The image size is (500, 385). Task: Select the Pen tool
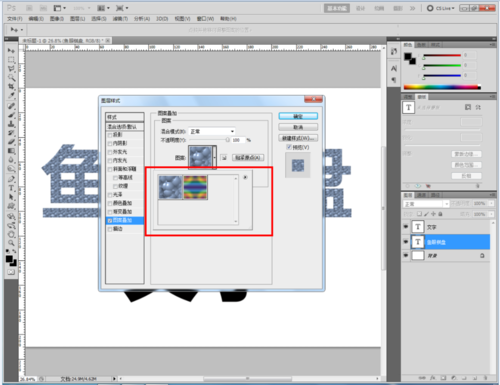[11, 179]
